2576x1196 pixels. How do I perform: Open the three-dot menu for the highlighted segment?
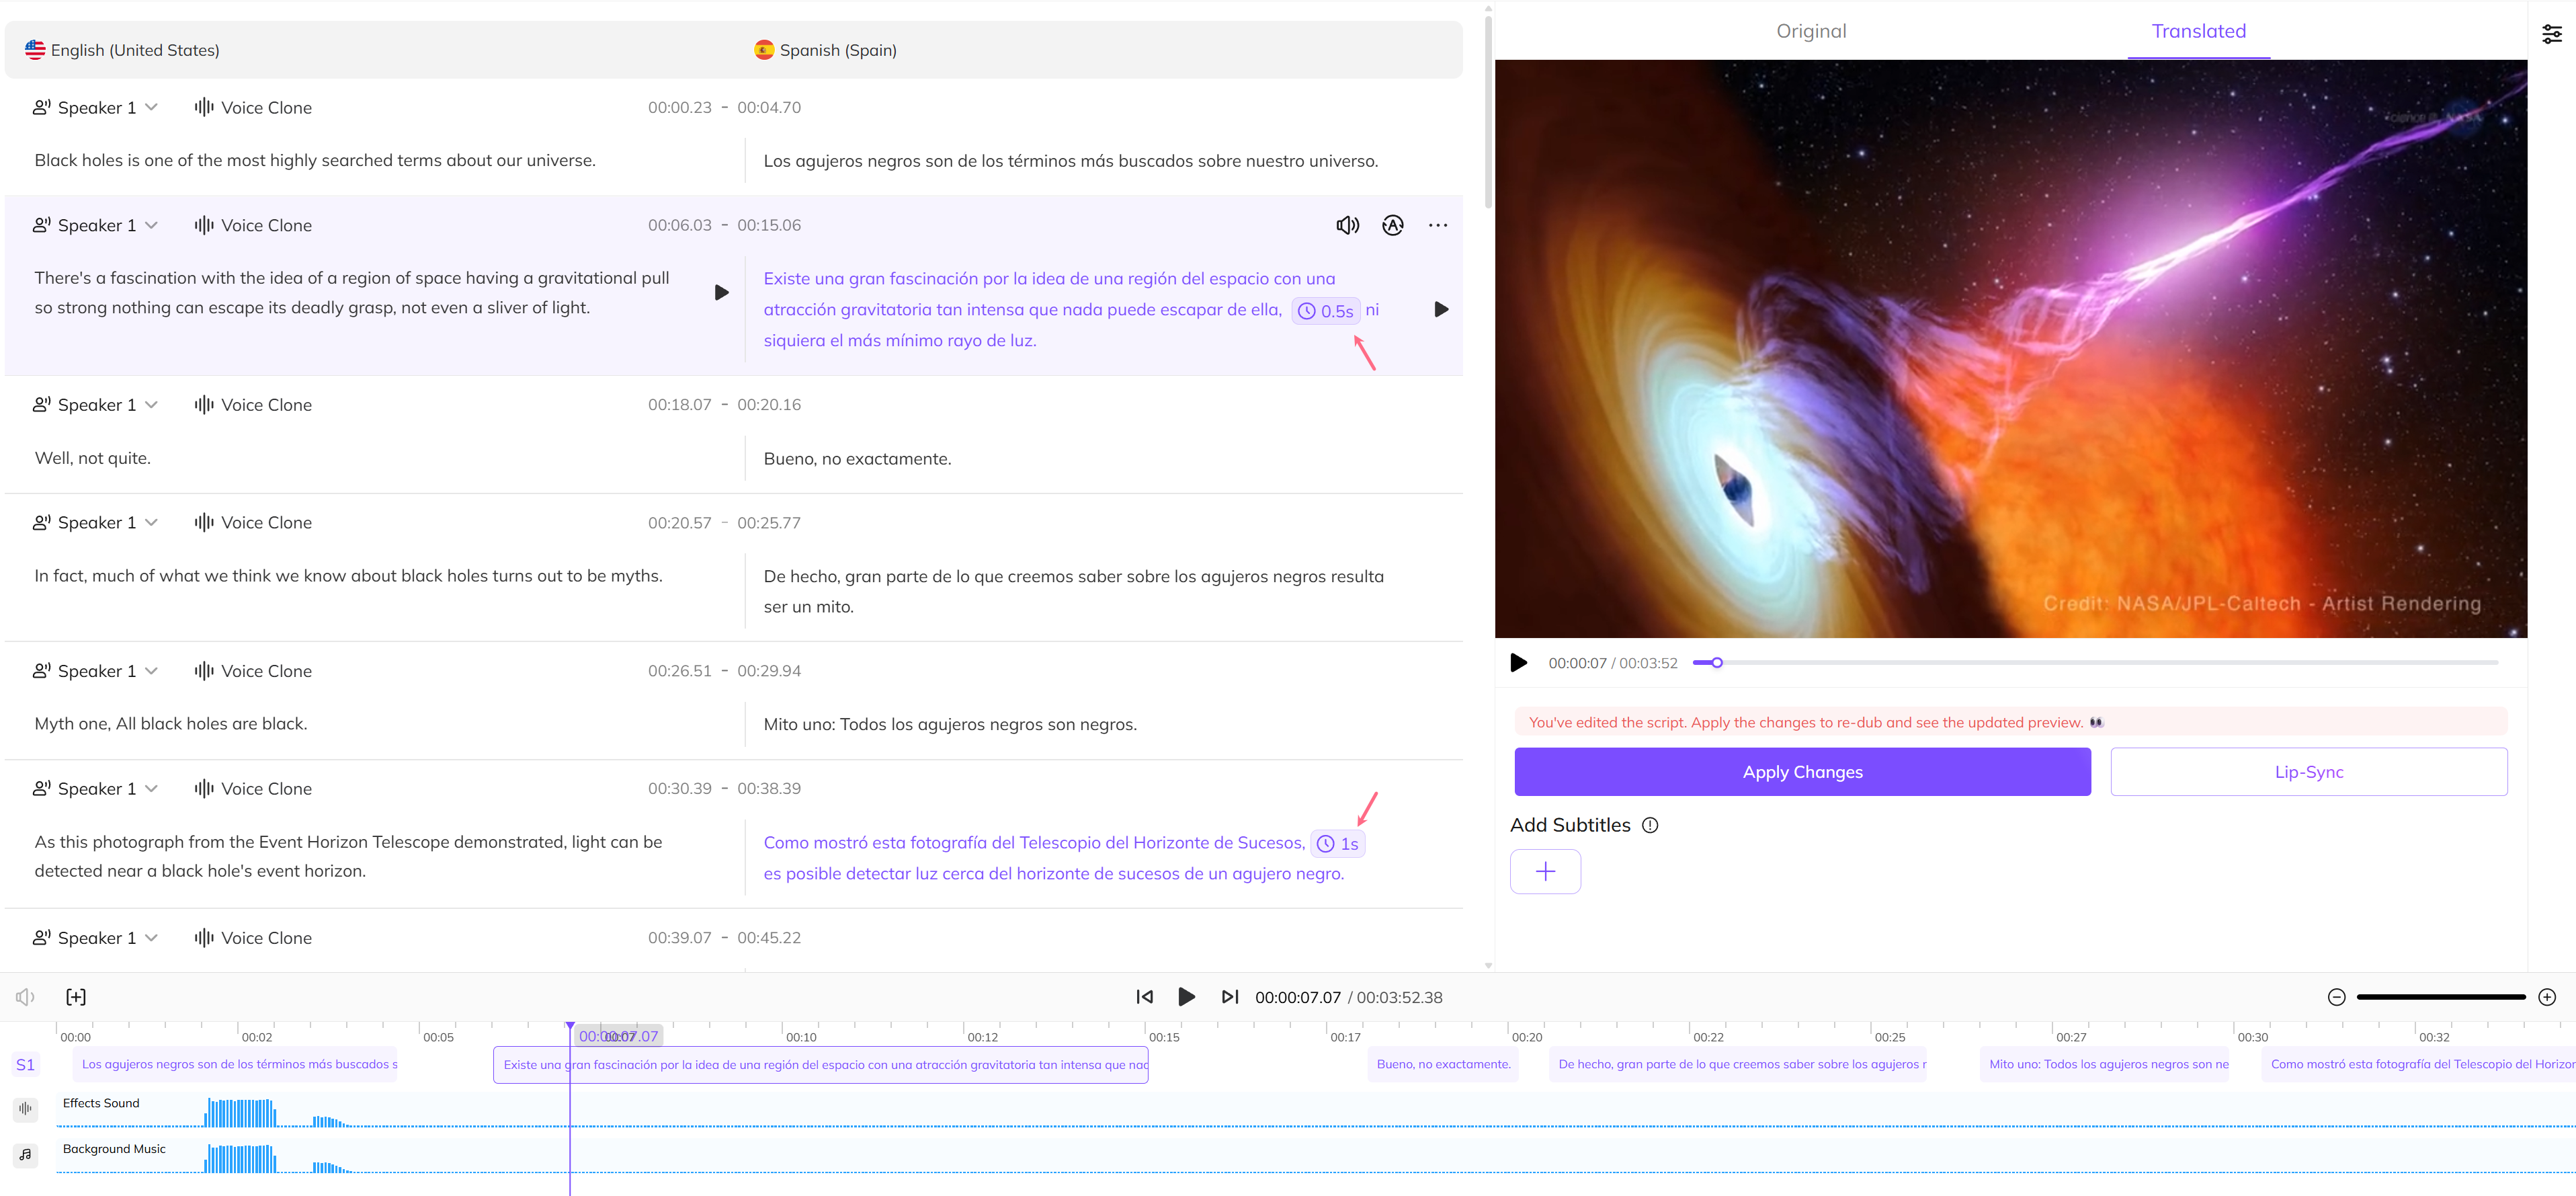(x=1437, y=225)
